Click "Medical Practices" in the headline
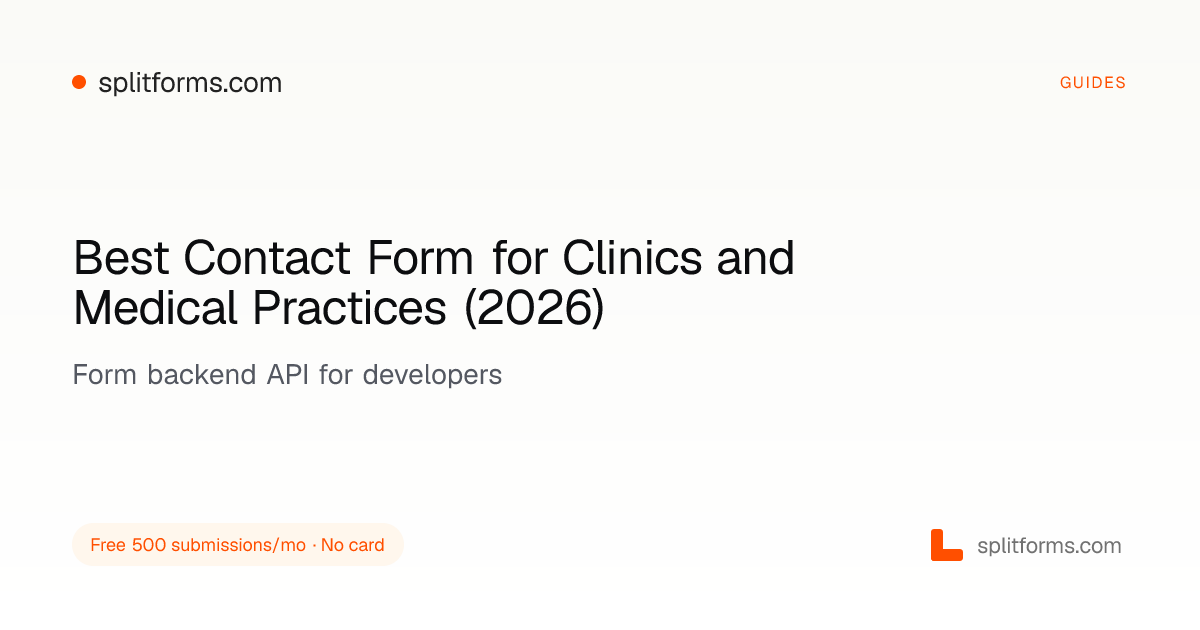 [260, 308]
